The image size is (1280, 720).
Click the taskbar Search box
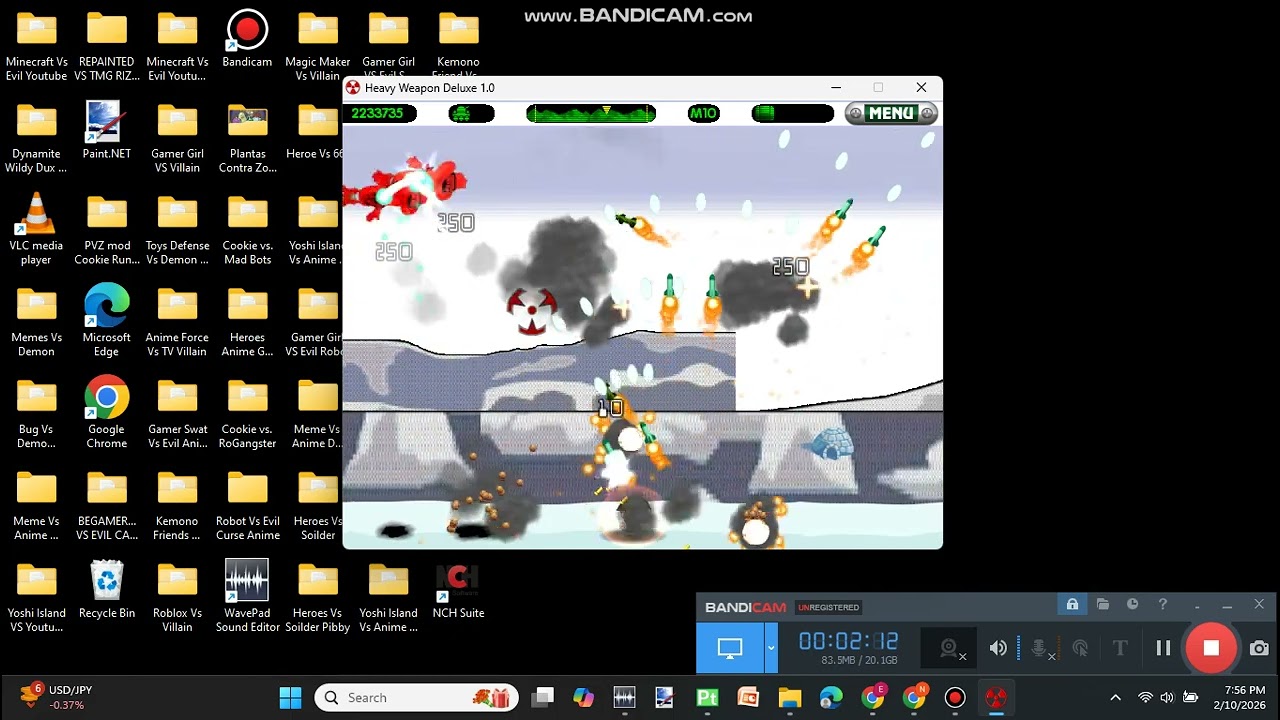[x=417, y=698]
